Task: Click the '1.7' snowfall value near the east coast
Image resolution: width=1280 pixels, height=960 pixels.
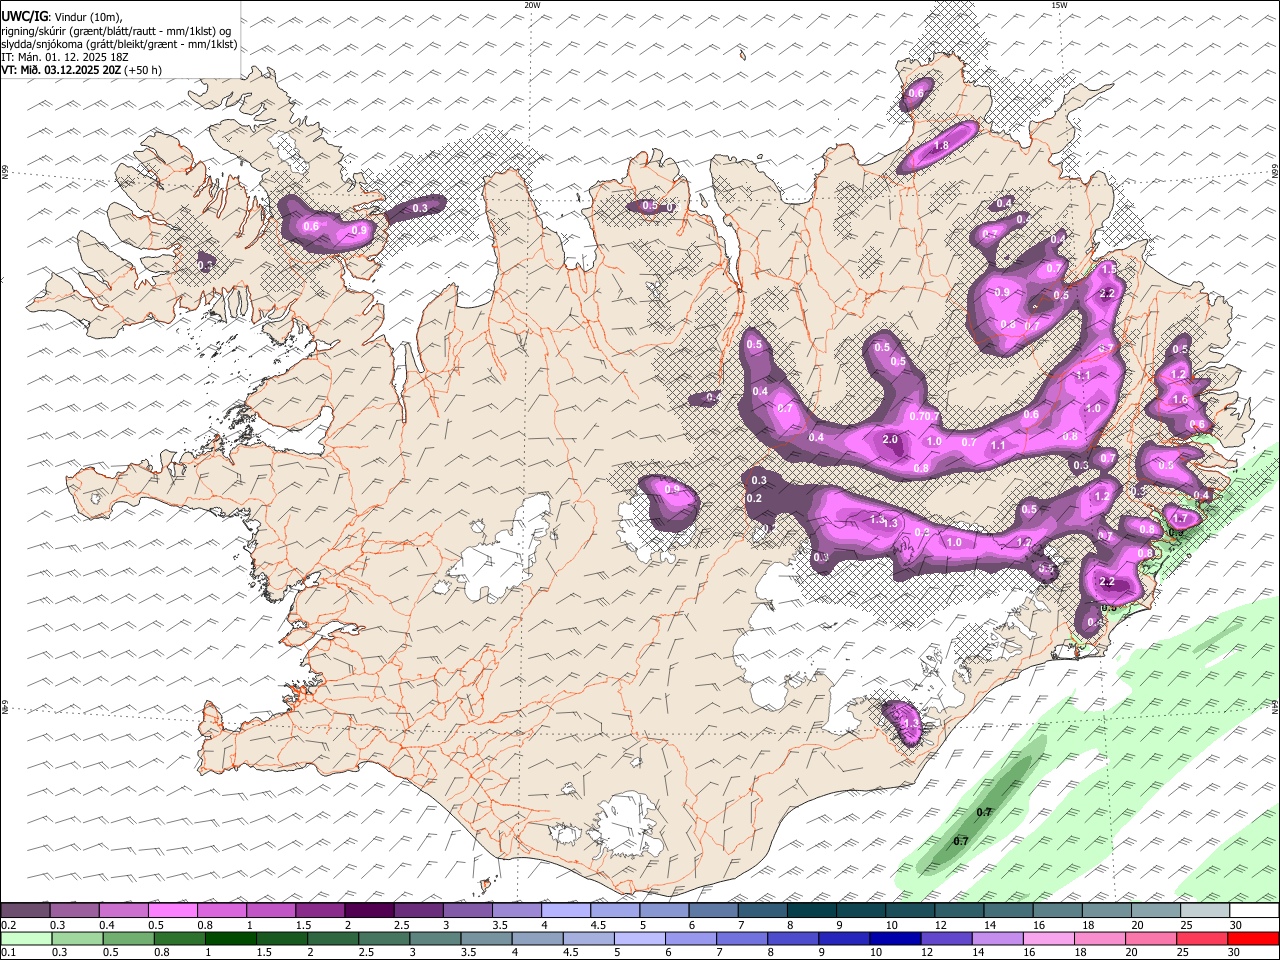Action: 1180,519
